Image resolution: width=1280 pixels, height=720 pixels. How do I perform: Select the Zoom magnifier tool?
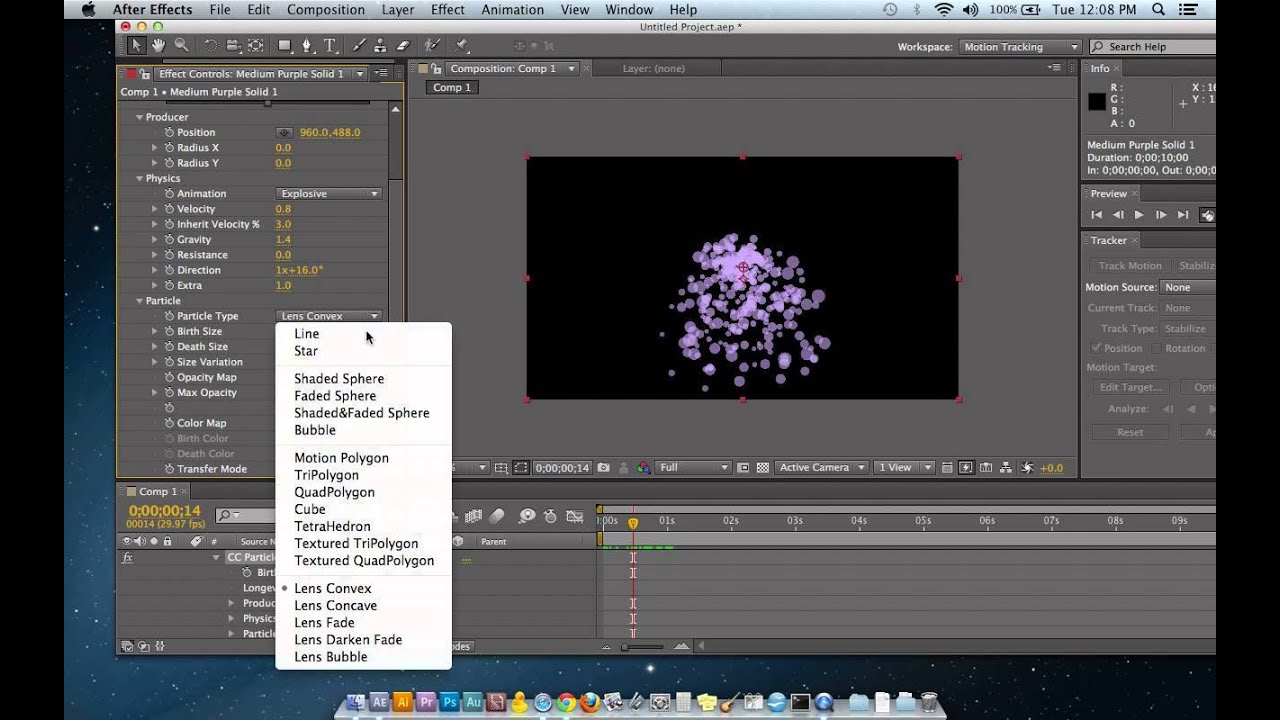click(x=181, y=46)
